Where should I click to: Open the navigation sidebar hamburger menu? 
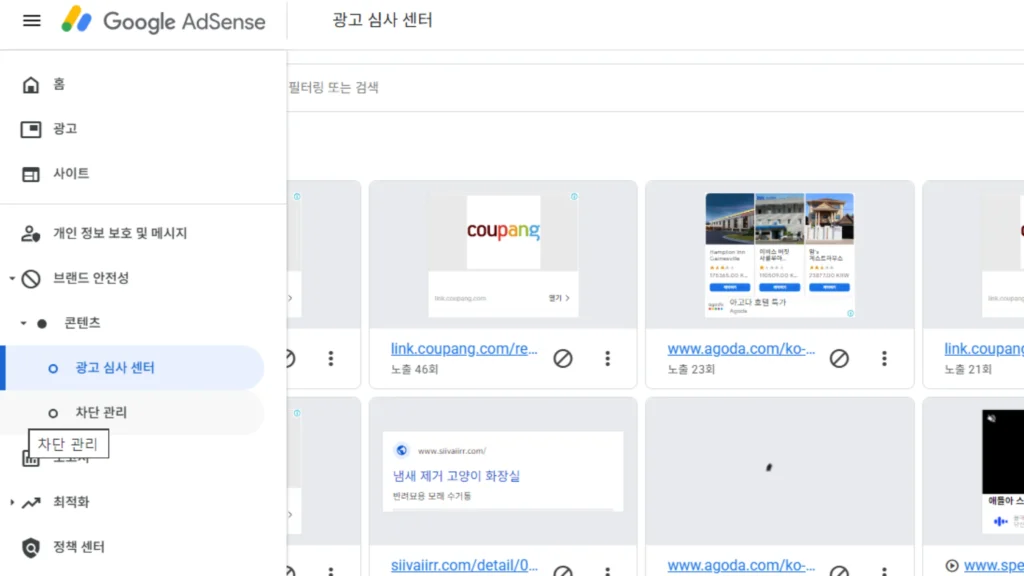click(30, 20)
